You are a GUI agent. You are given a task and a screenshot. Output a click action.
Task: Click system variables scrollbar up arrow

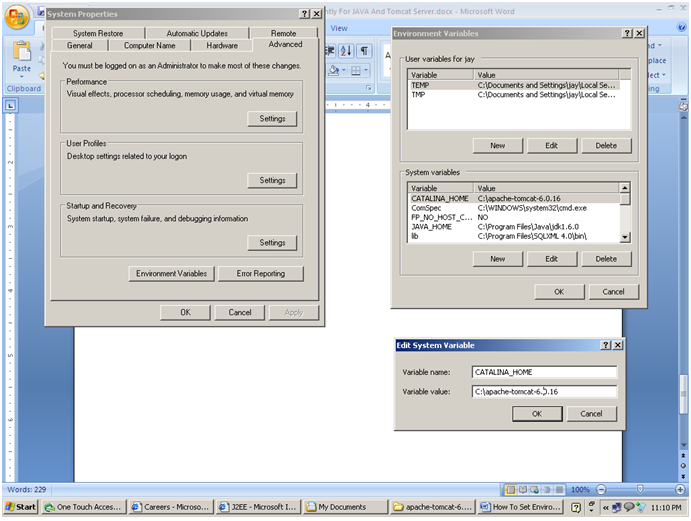point(624,188)
